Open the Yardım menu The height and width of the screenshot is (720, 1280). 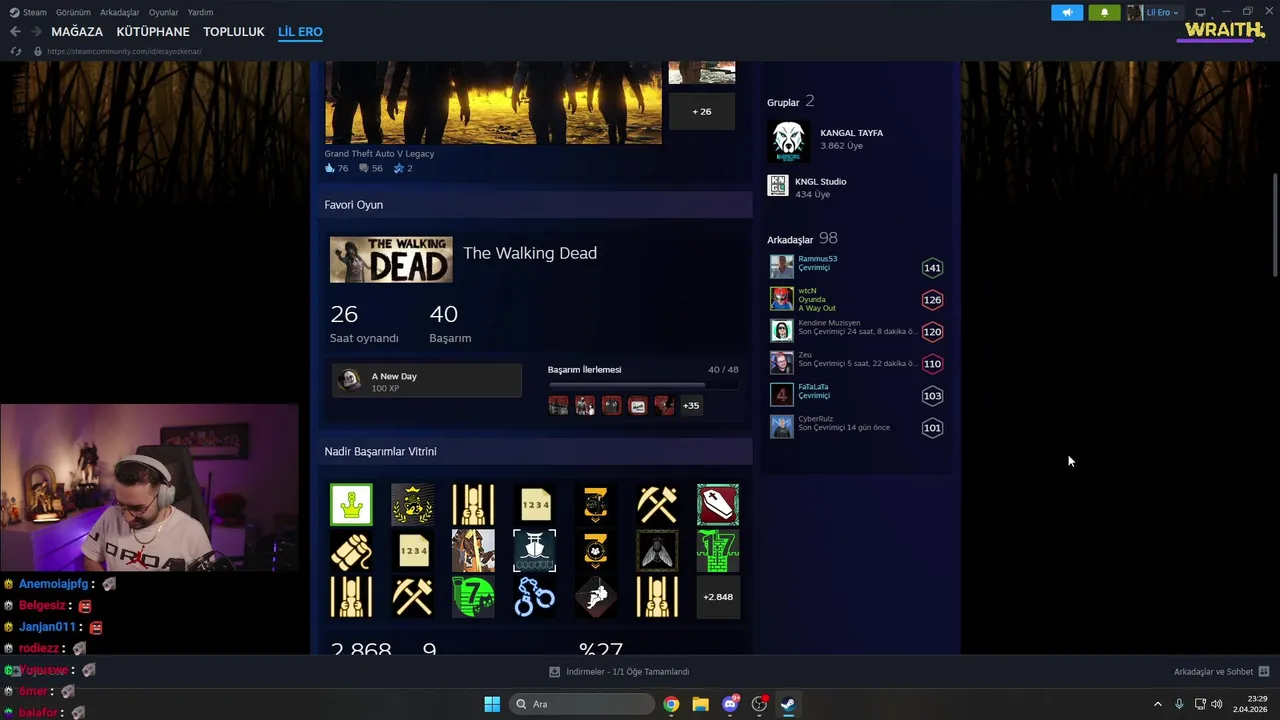[x=200, y=12]
